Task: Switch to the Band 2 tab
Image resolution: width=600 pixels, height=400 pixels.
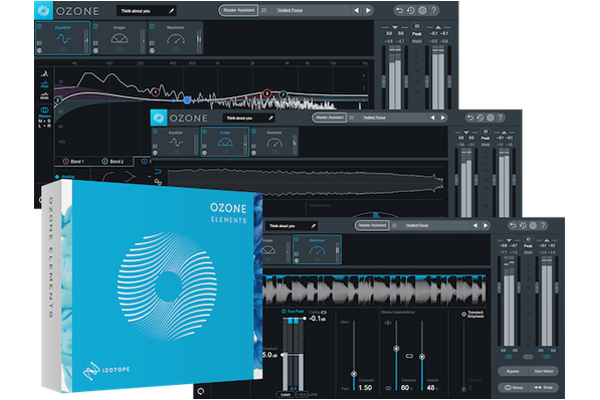Action: coord(113,161)
